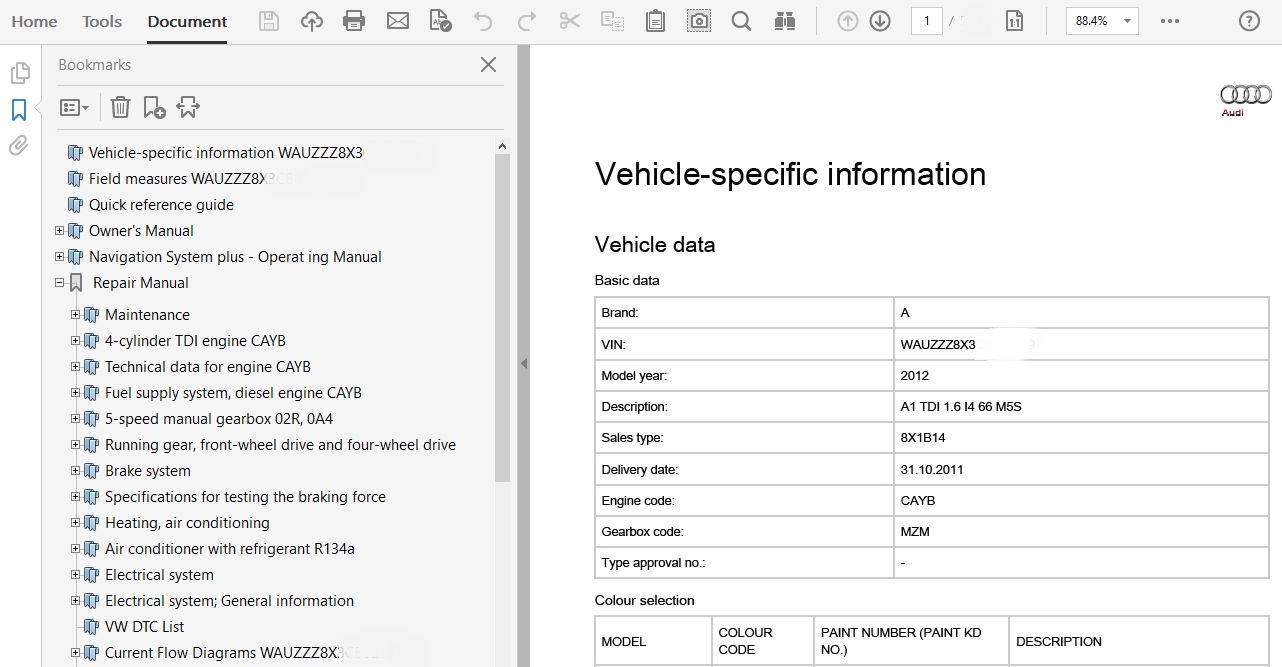1282x667 pixels.
Task: Collapse the Repair Manual bookmark
Action: click(x=59, y=283)
